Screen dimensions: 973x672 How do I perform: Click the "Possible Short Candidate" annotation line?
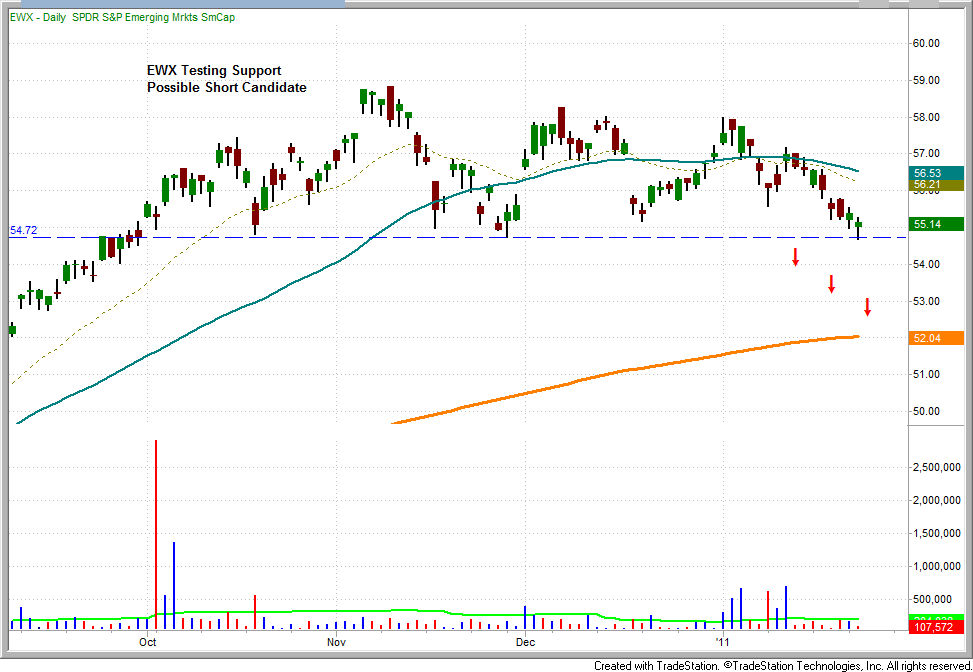coord(226,87)
